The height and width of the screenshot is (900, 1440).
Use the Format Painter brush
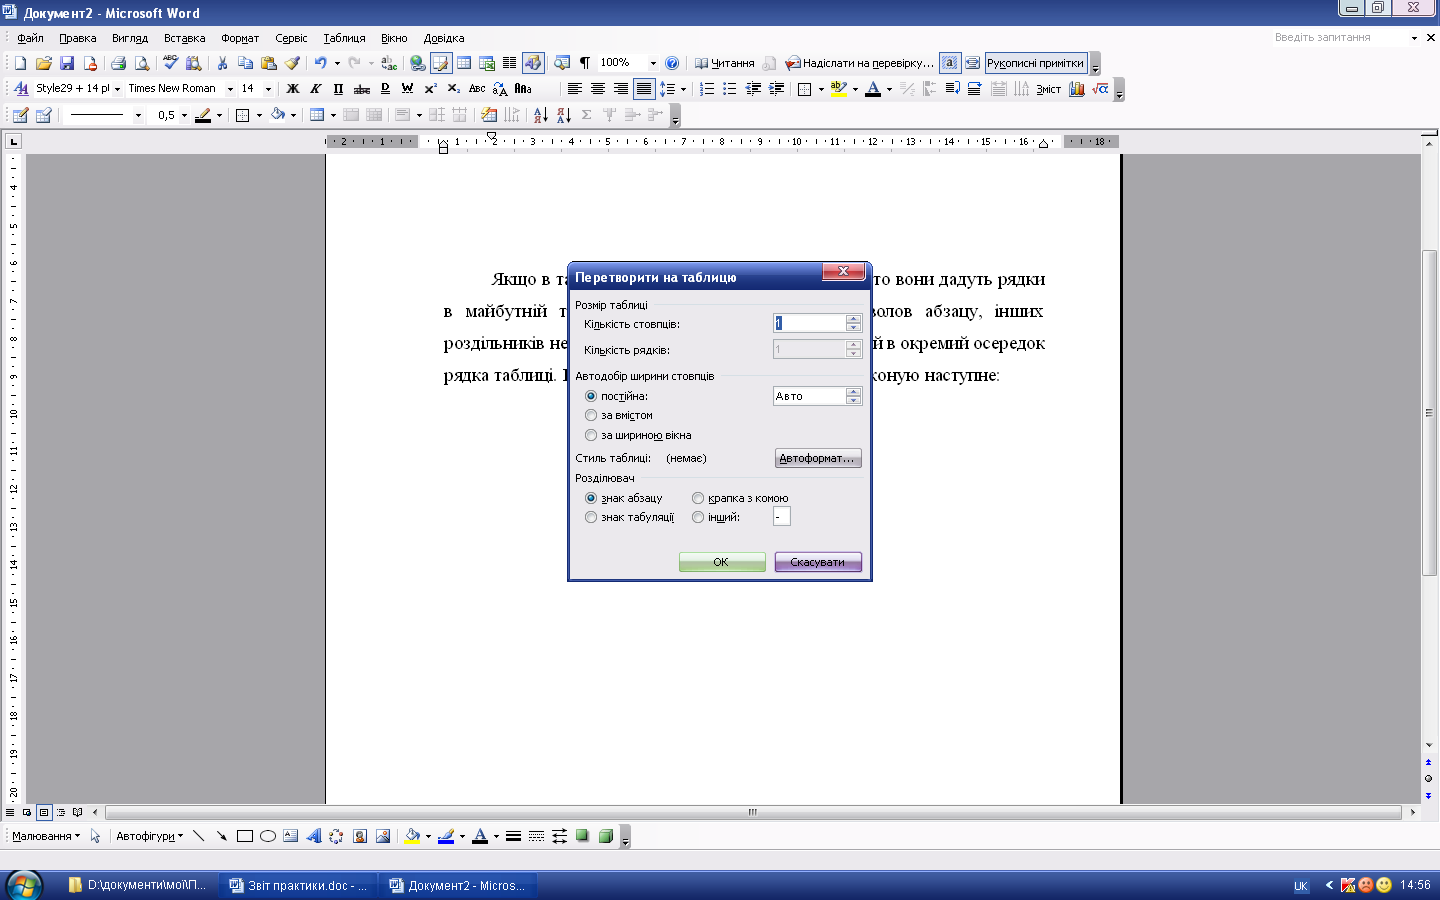point(292,63)
